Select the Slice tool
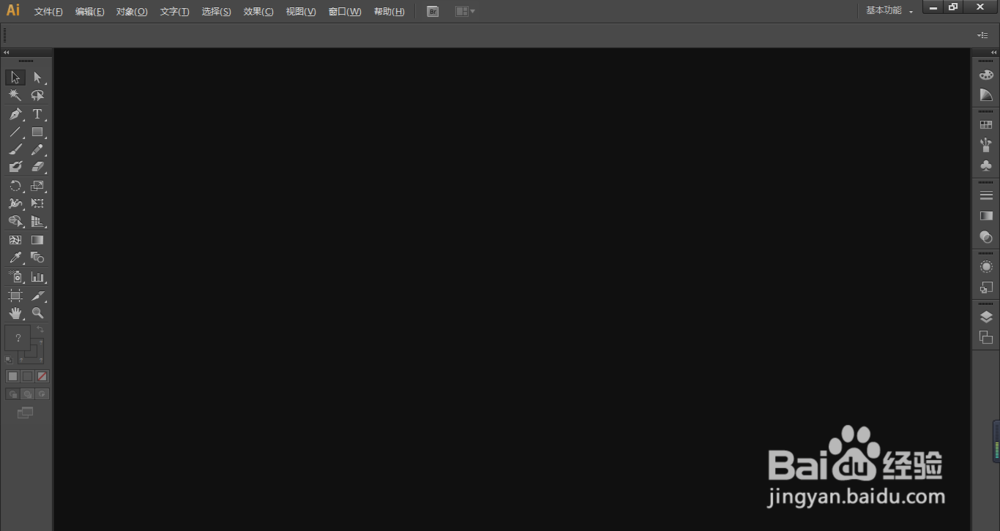Viewport: 1000px width, 531px height. [x=38, y=296]
